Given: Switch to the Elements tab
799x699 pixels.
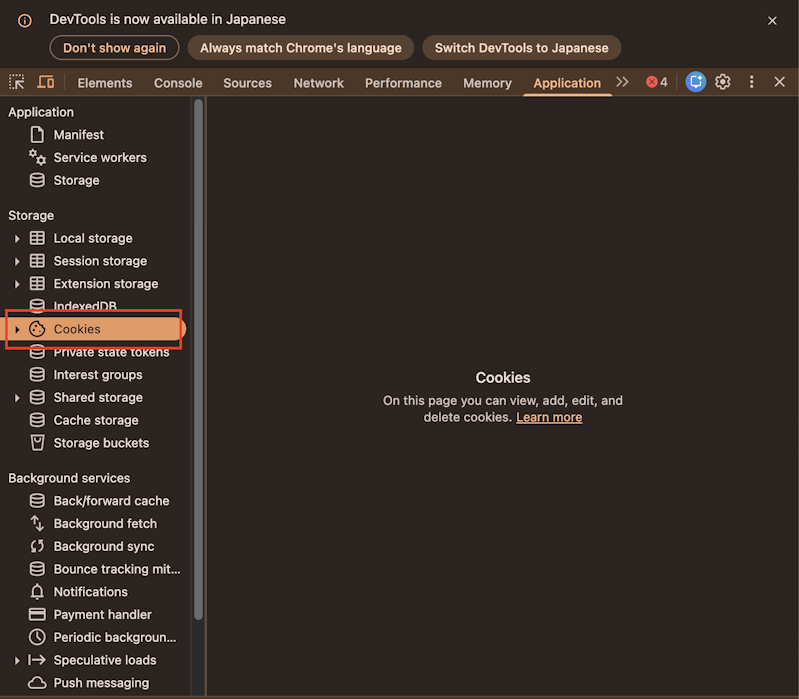Looking at the screenshot, I should click(x=104, y=83).
